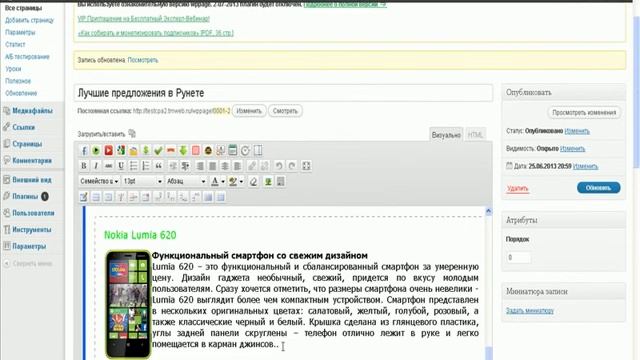Image resolution: width=640 pixels, height=360 pixels.
Task: Focus the page title input field
Action: [x=284, y=93]
